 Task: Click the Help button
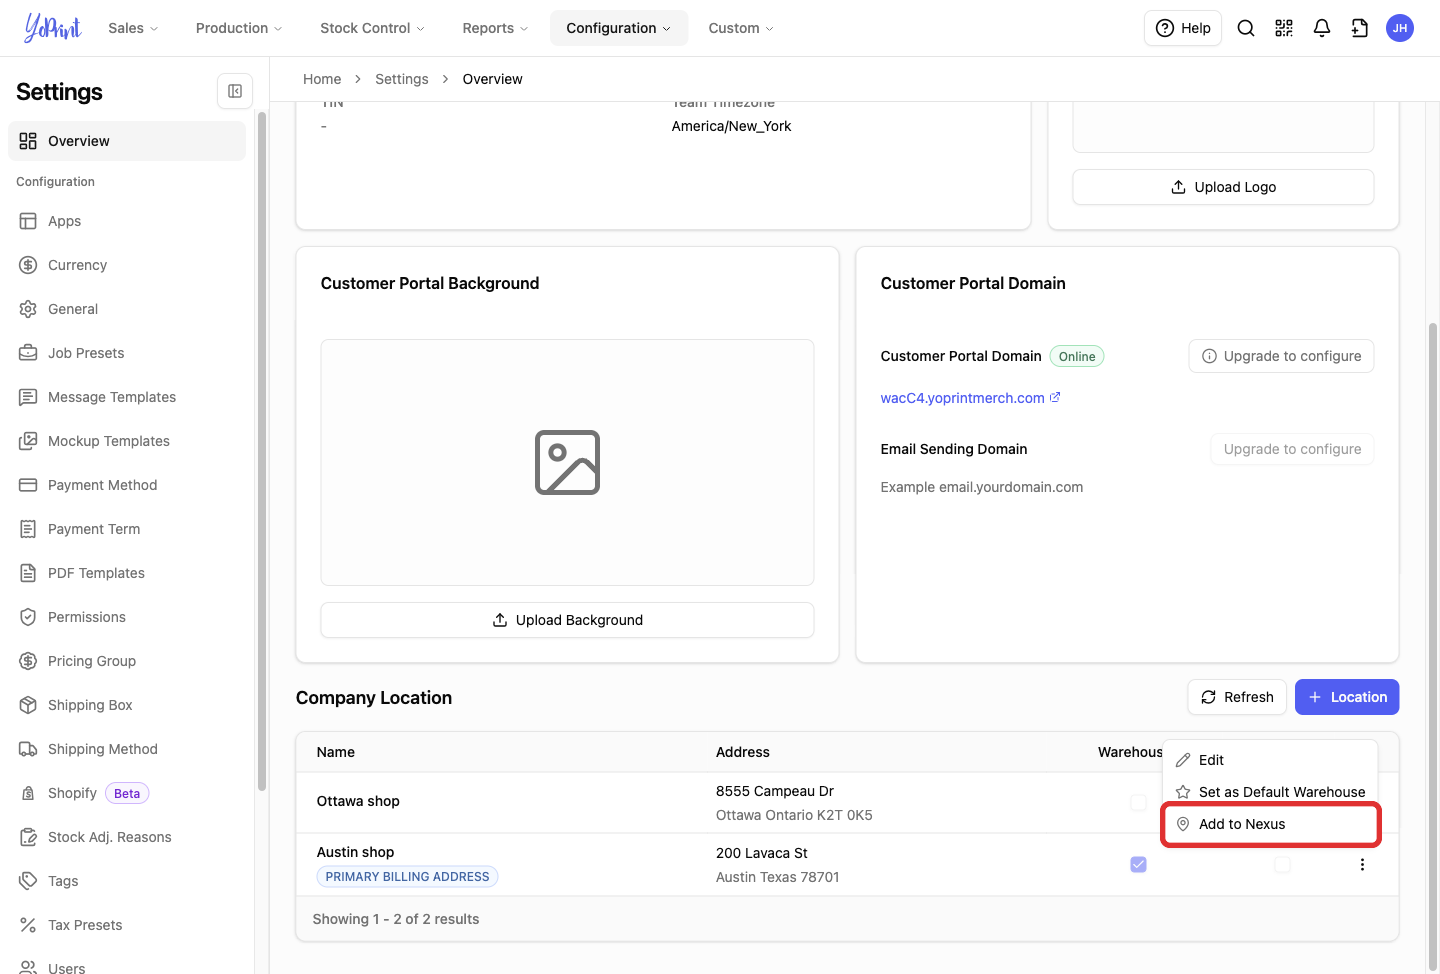[x=1183, y=28]
